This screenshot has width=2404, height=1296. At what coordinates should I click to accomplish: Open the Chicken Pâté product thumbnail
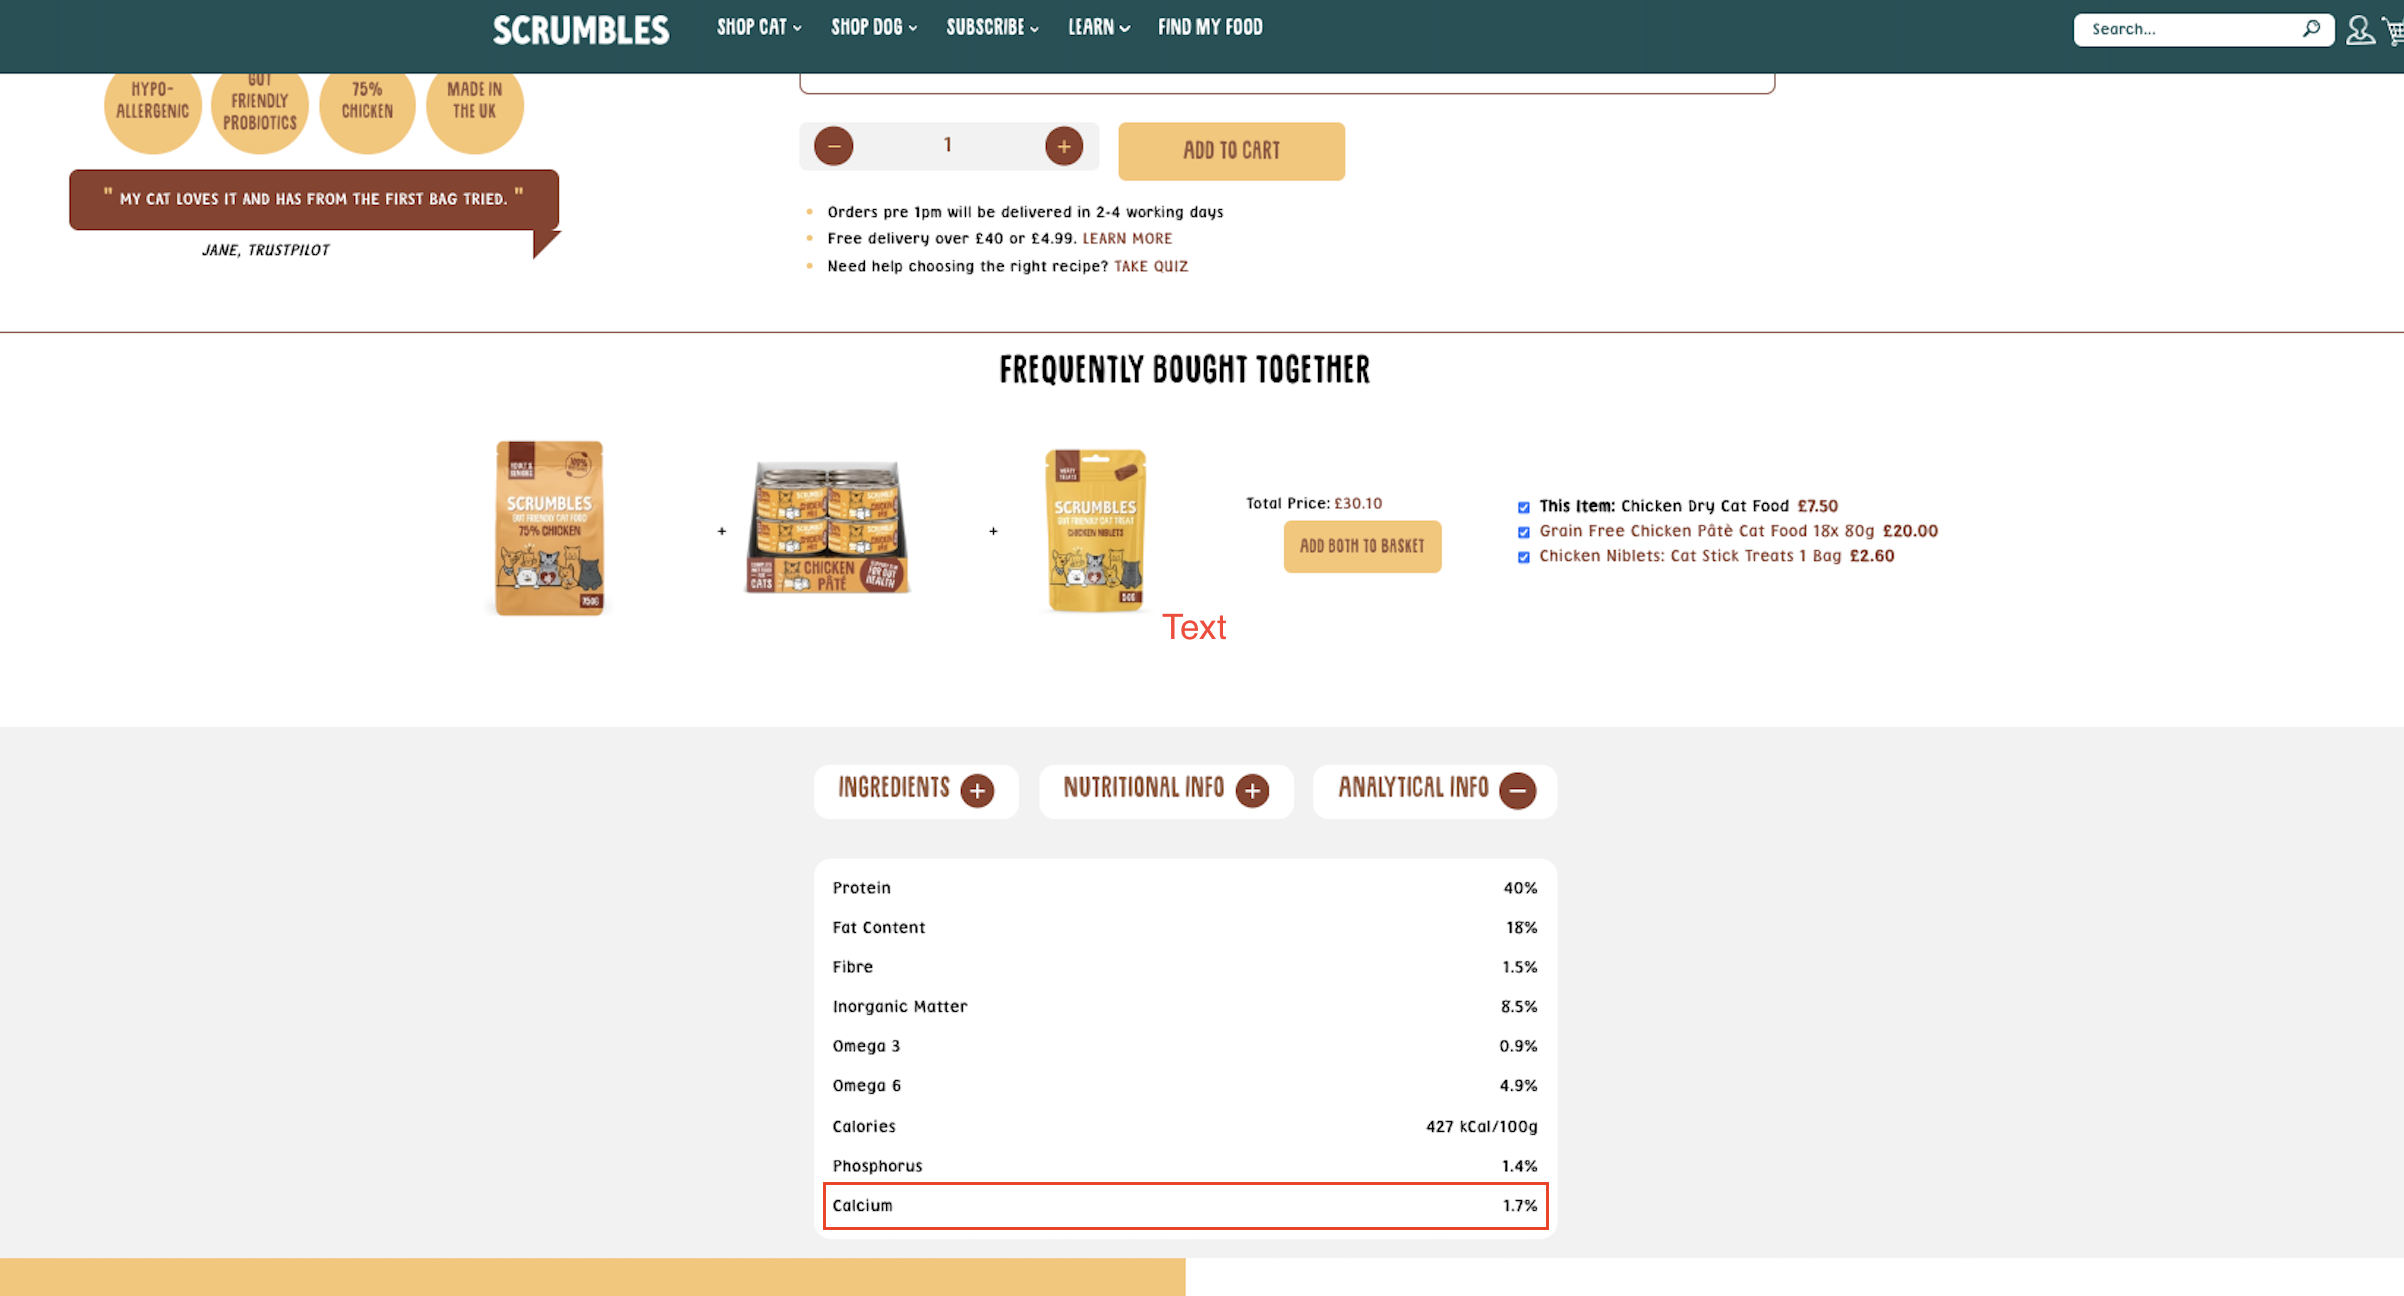(827, 527)
